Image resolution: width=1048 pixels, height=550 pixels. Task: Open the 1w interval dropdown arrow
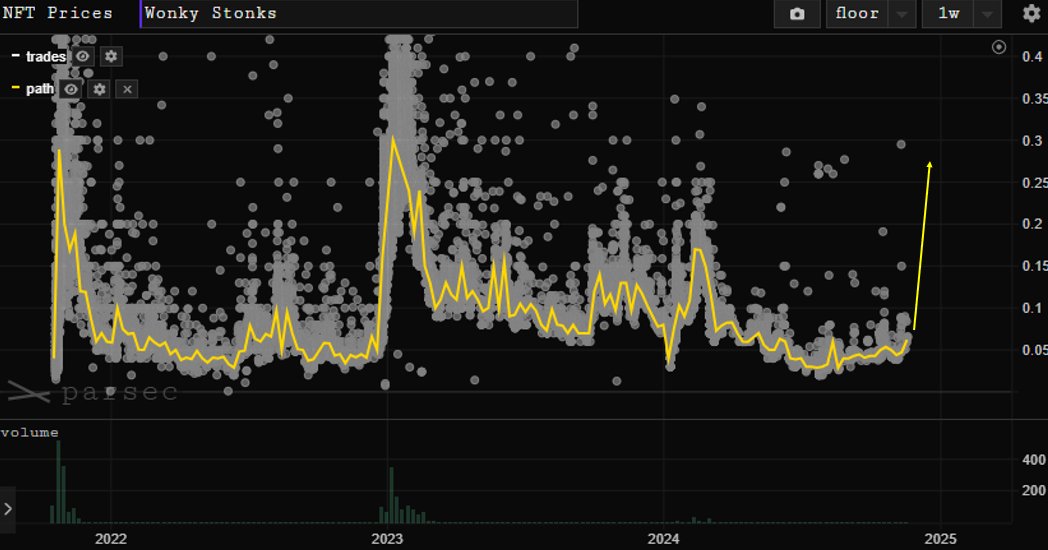(987, 14)
